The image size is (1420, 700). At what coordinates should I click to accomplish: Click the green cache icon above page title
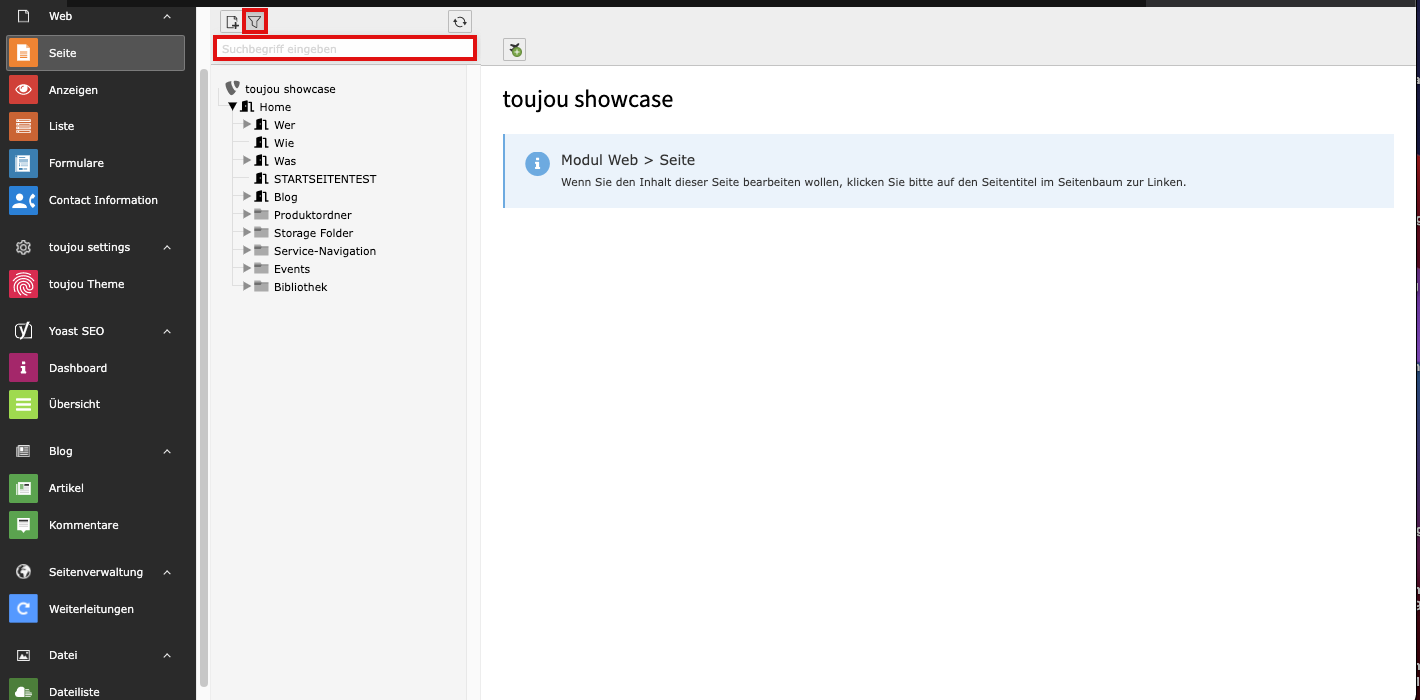[514, 50]
